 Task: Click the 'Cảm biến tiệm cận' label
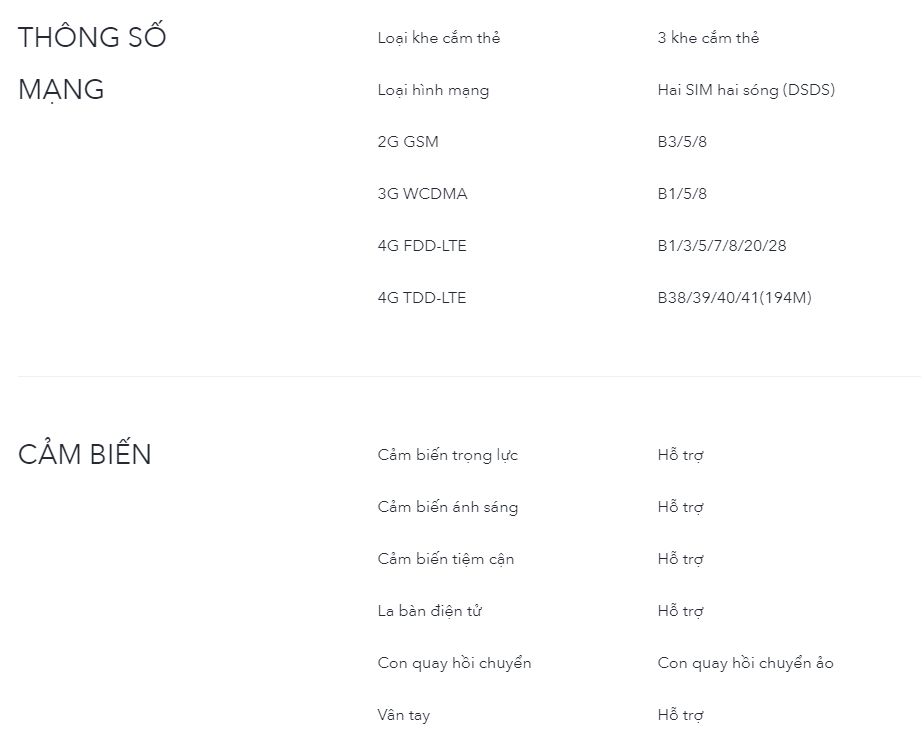tap(446, 559)
